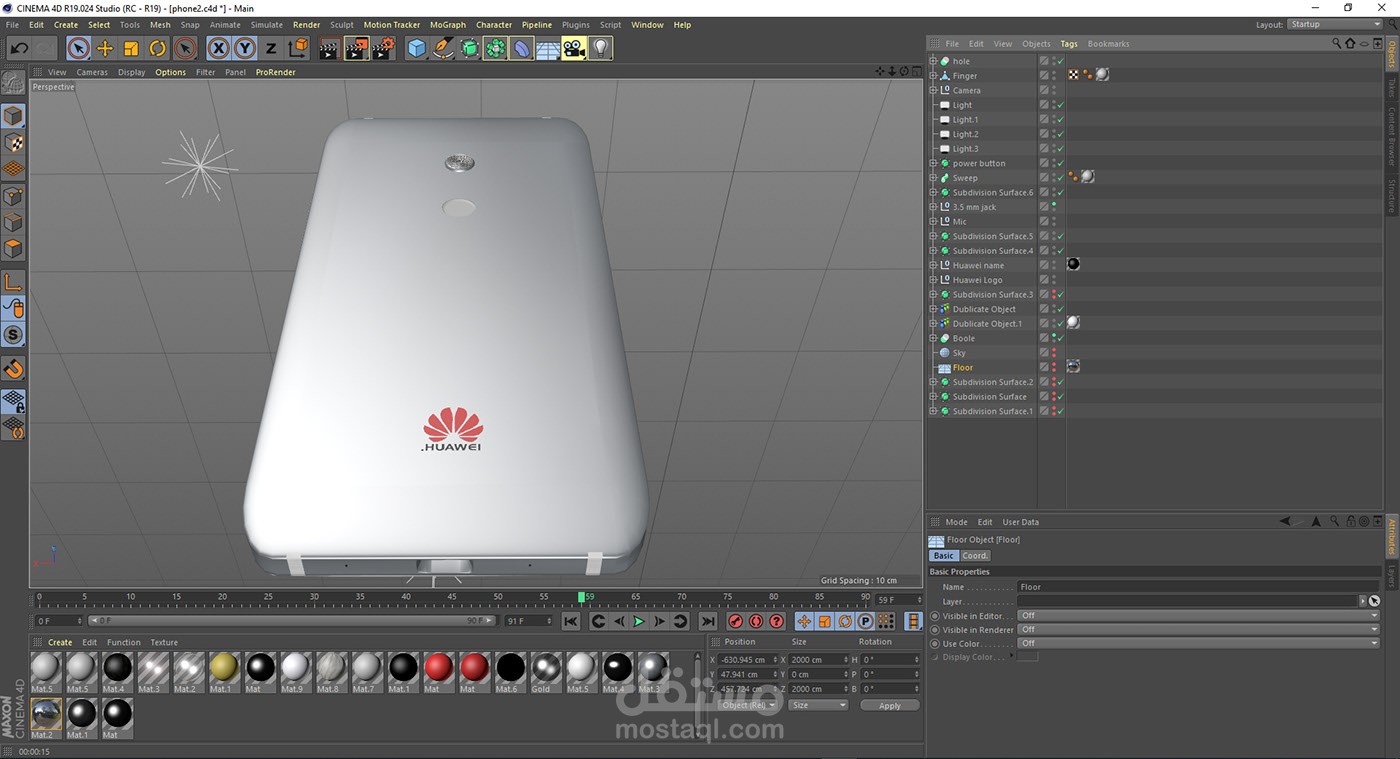Open the Simulate menu
The width and height of the screenshot is (1400, 759).
[266, 25]
